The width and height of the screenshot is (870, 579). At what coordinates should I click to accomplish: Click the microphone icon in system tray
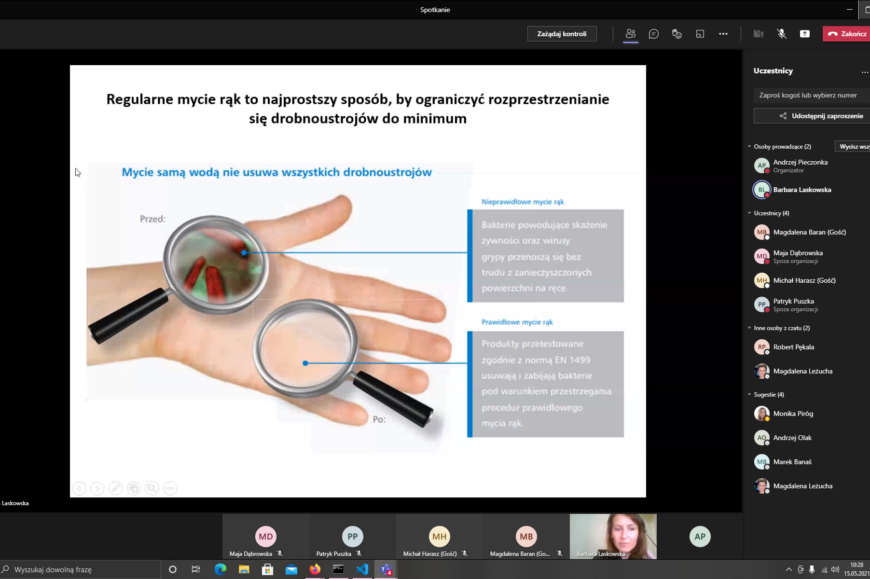tap(812, 570)
